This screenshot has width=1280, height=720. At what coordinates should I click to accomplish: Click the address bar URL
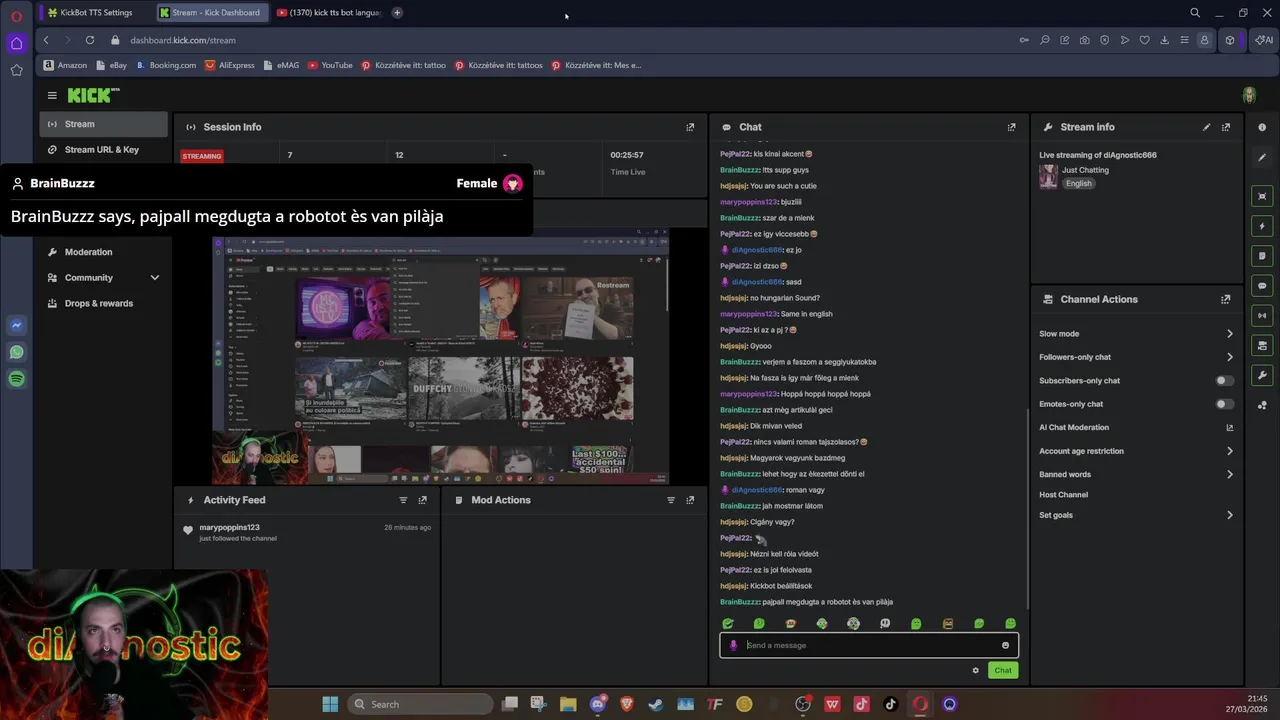(x=183, y=40)
